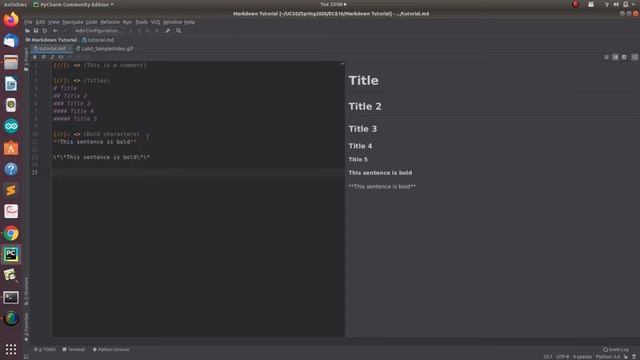Click the cursor position status item
The width and height of the screenshot is (640, 360).
(x=548, y=356)
